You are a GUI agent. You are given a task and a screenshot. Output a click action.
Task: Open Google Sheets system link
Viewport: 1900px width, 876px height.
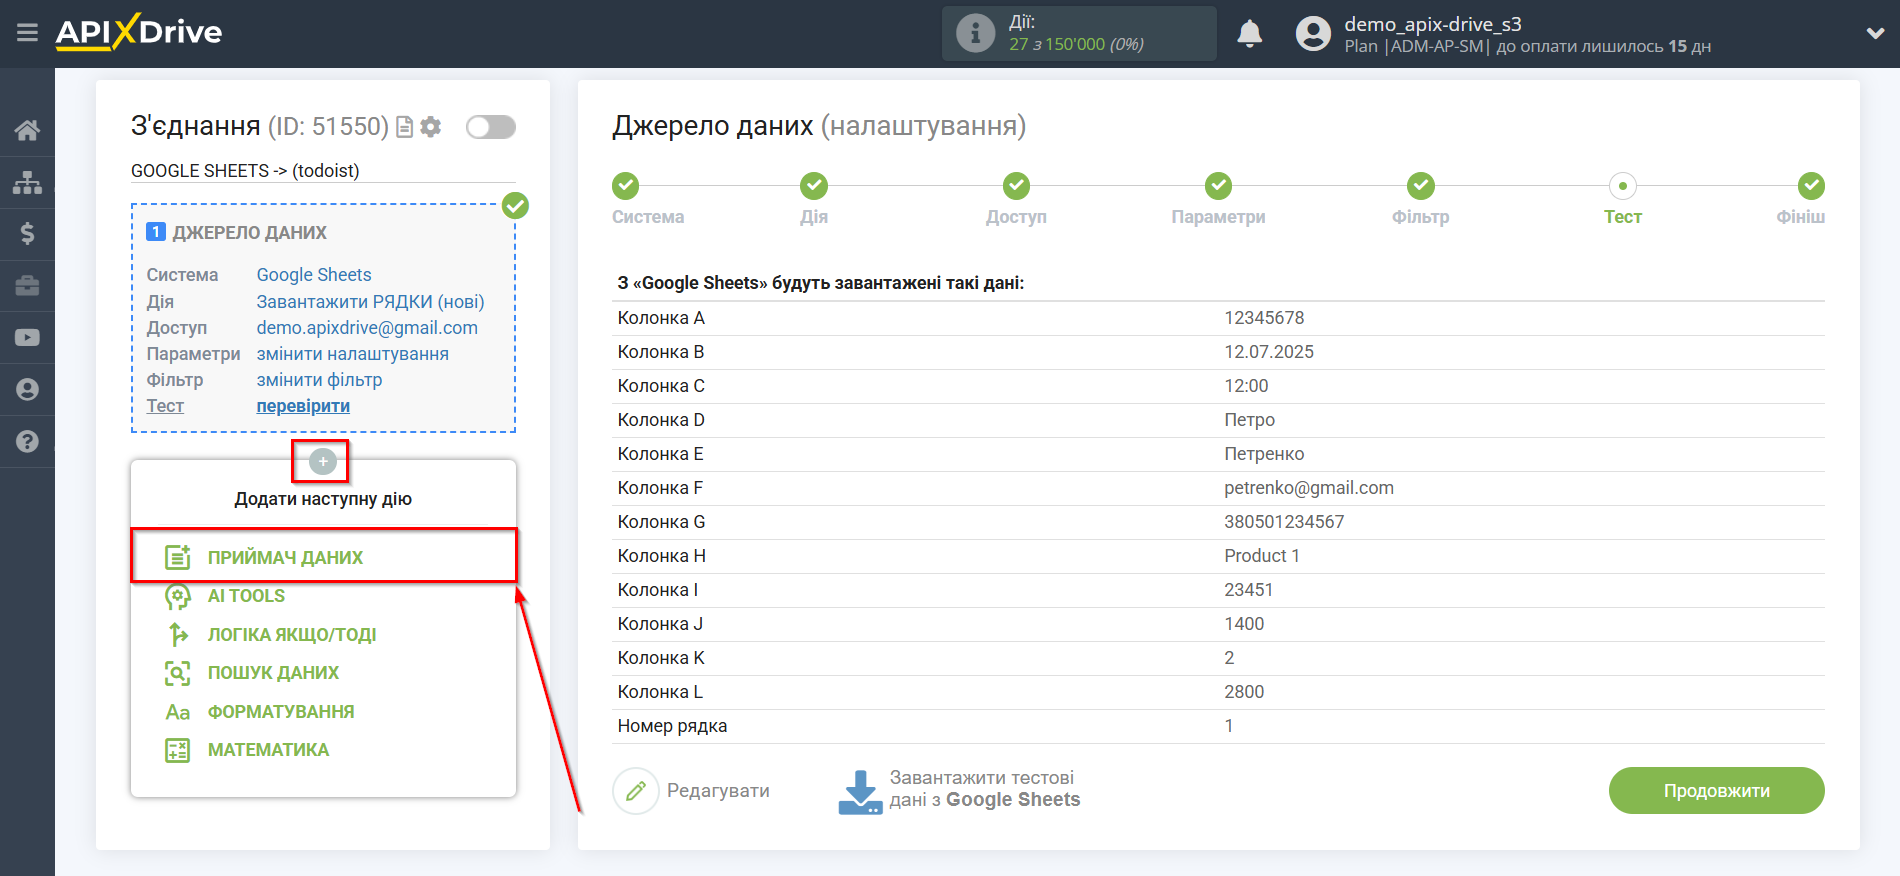314,275
